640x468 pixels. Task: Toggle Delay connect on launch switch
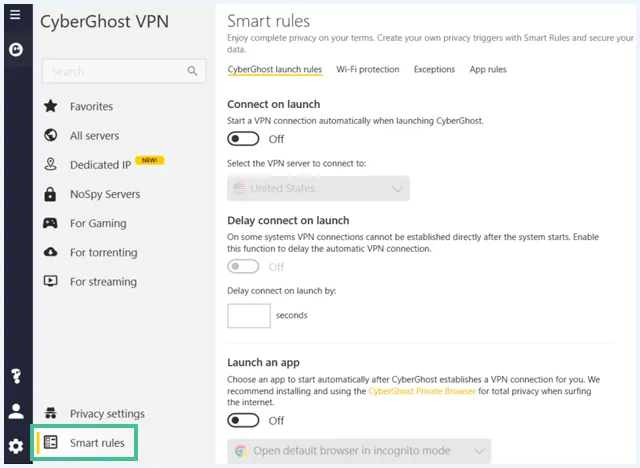coord(243,266)
